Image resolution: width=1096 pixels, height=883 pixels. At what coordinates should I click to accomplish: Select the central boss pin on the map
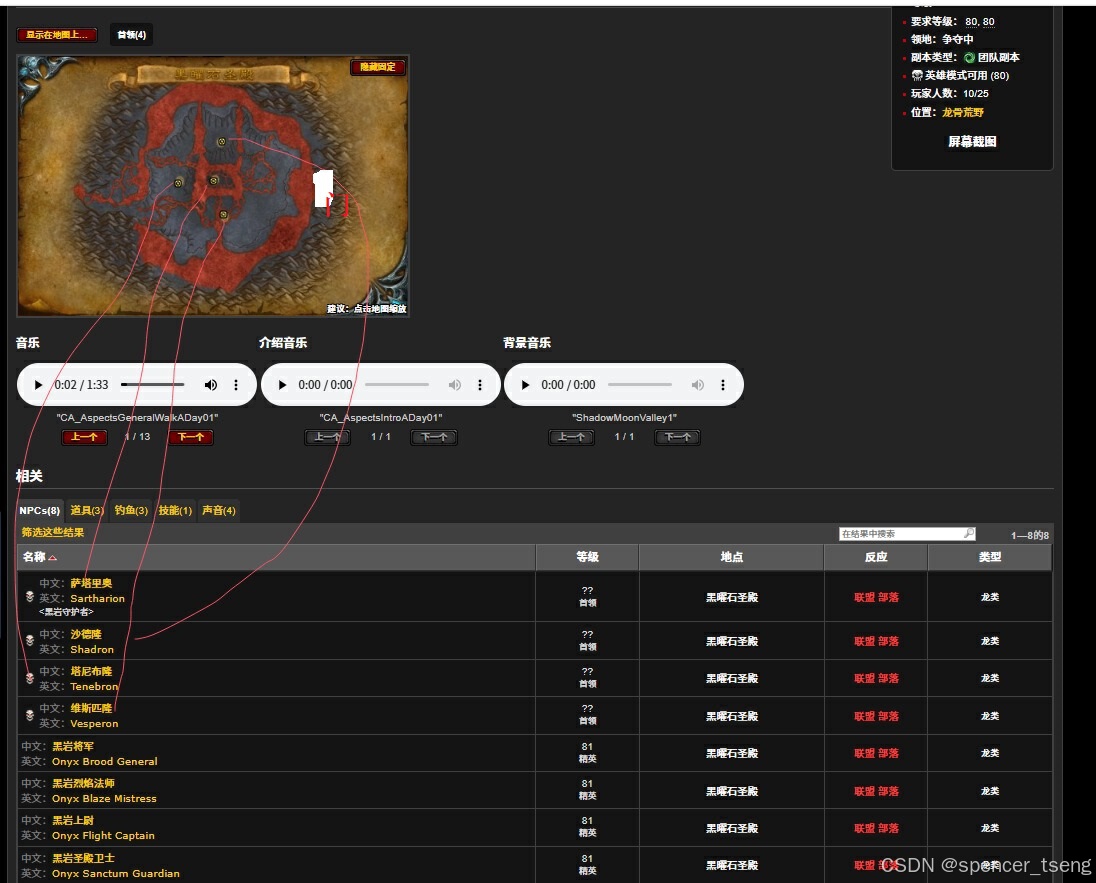coord(214,180)
